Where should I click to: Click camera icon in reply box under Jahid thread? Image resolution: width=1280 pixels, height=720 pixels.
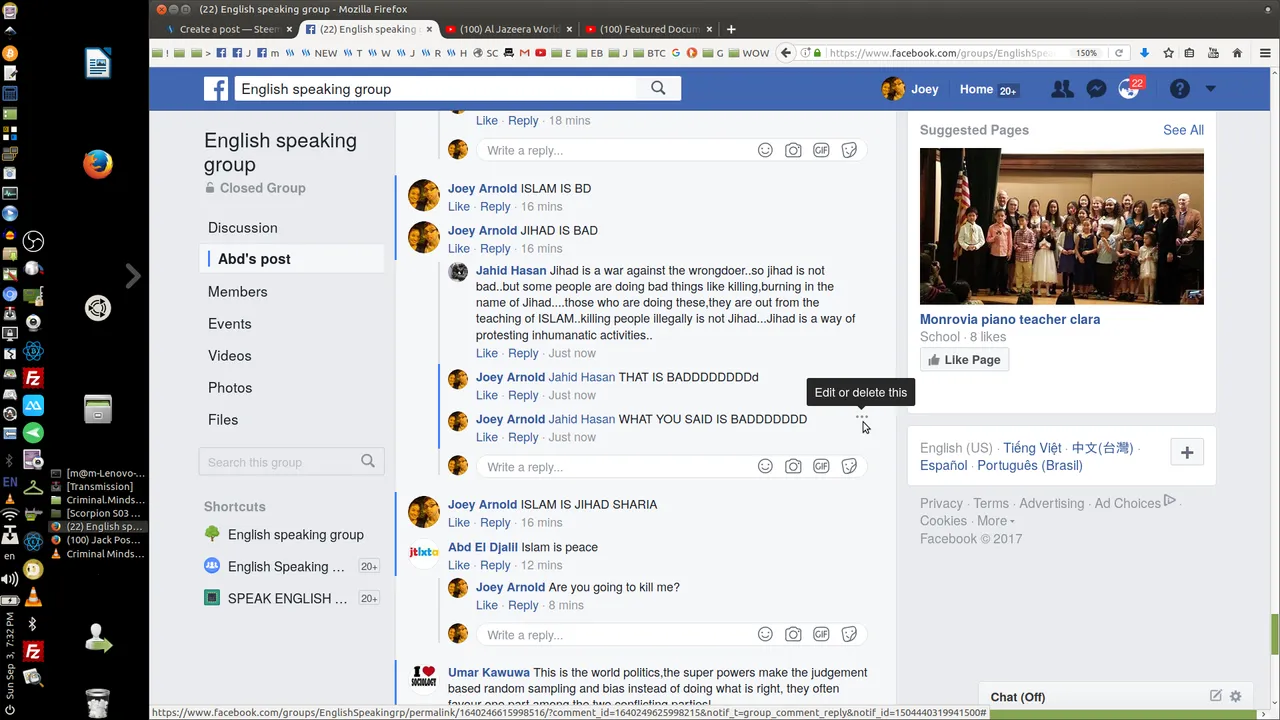click(x=793, y=466)
